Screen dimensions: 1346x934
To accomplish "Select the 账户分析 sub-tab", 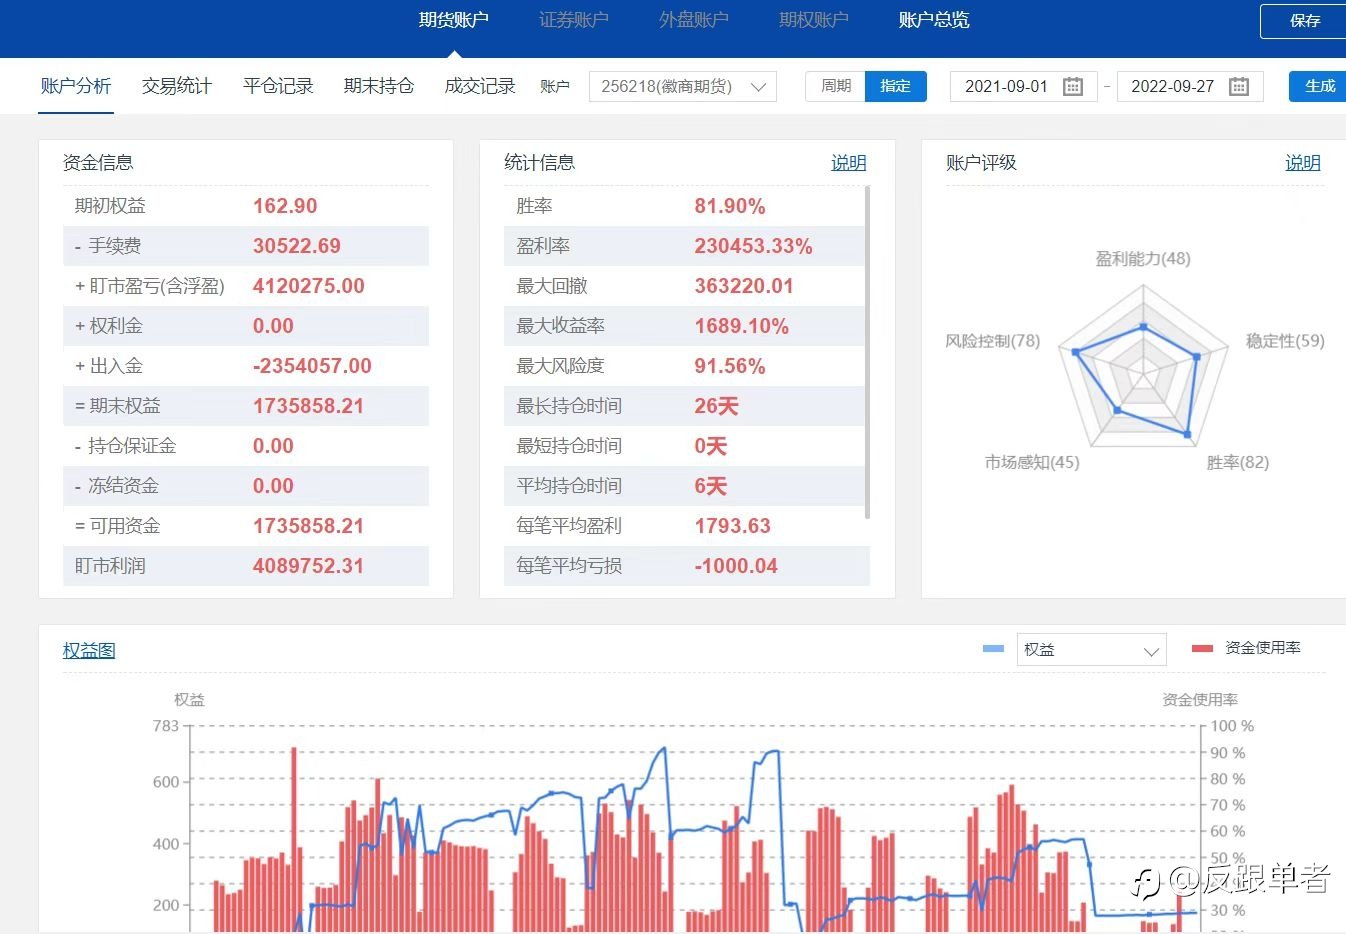I will tap(76, 86).
